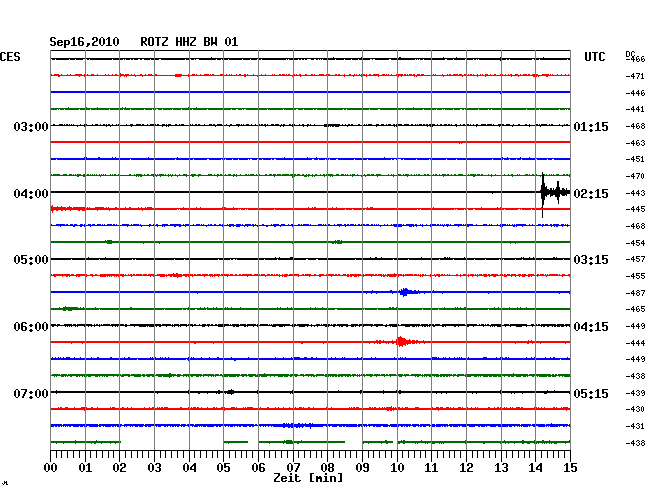Viewport: 650px width, 494px height.
Task: Select the 06 minute axis tick label
Action: point(258,467)
